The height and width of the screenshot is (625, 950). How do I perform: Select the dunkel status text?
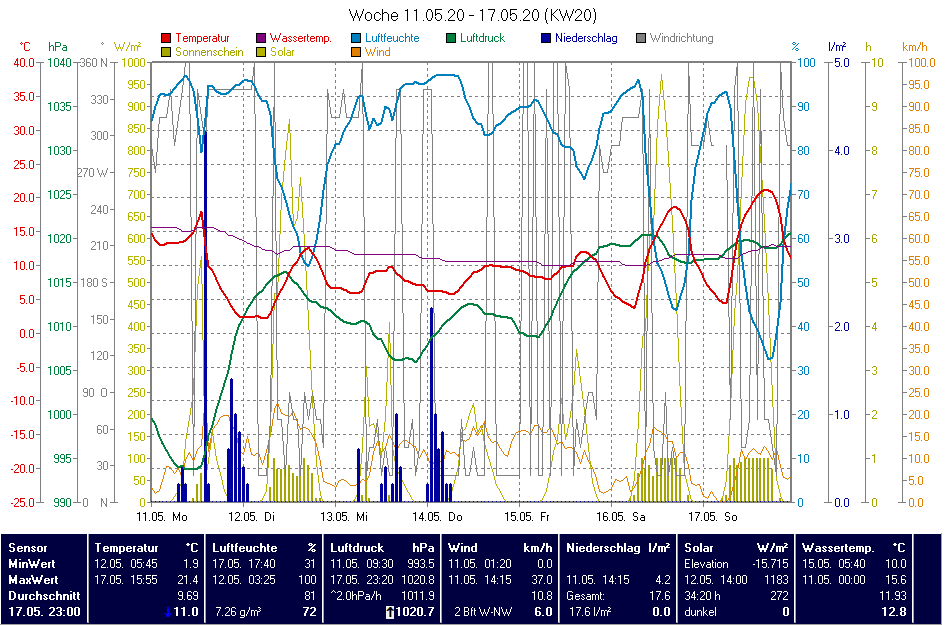pyautogui.click(x=700, y=612)
